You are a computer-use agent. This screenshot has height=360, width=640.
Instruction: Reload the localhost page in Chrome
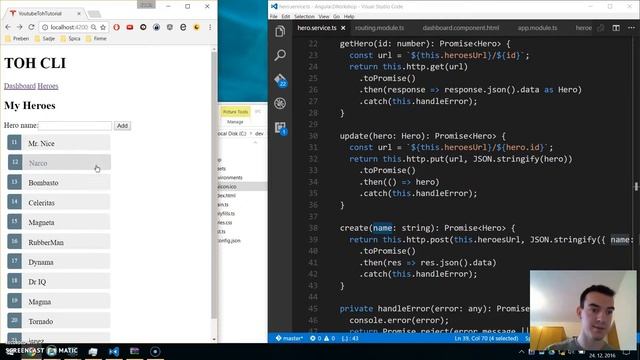(31, 27)
